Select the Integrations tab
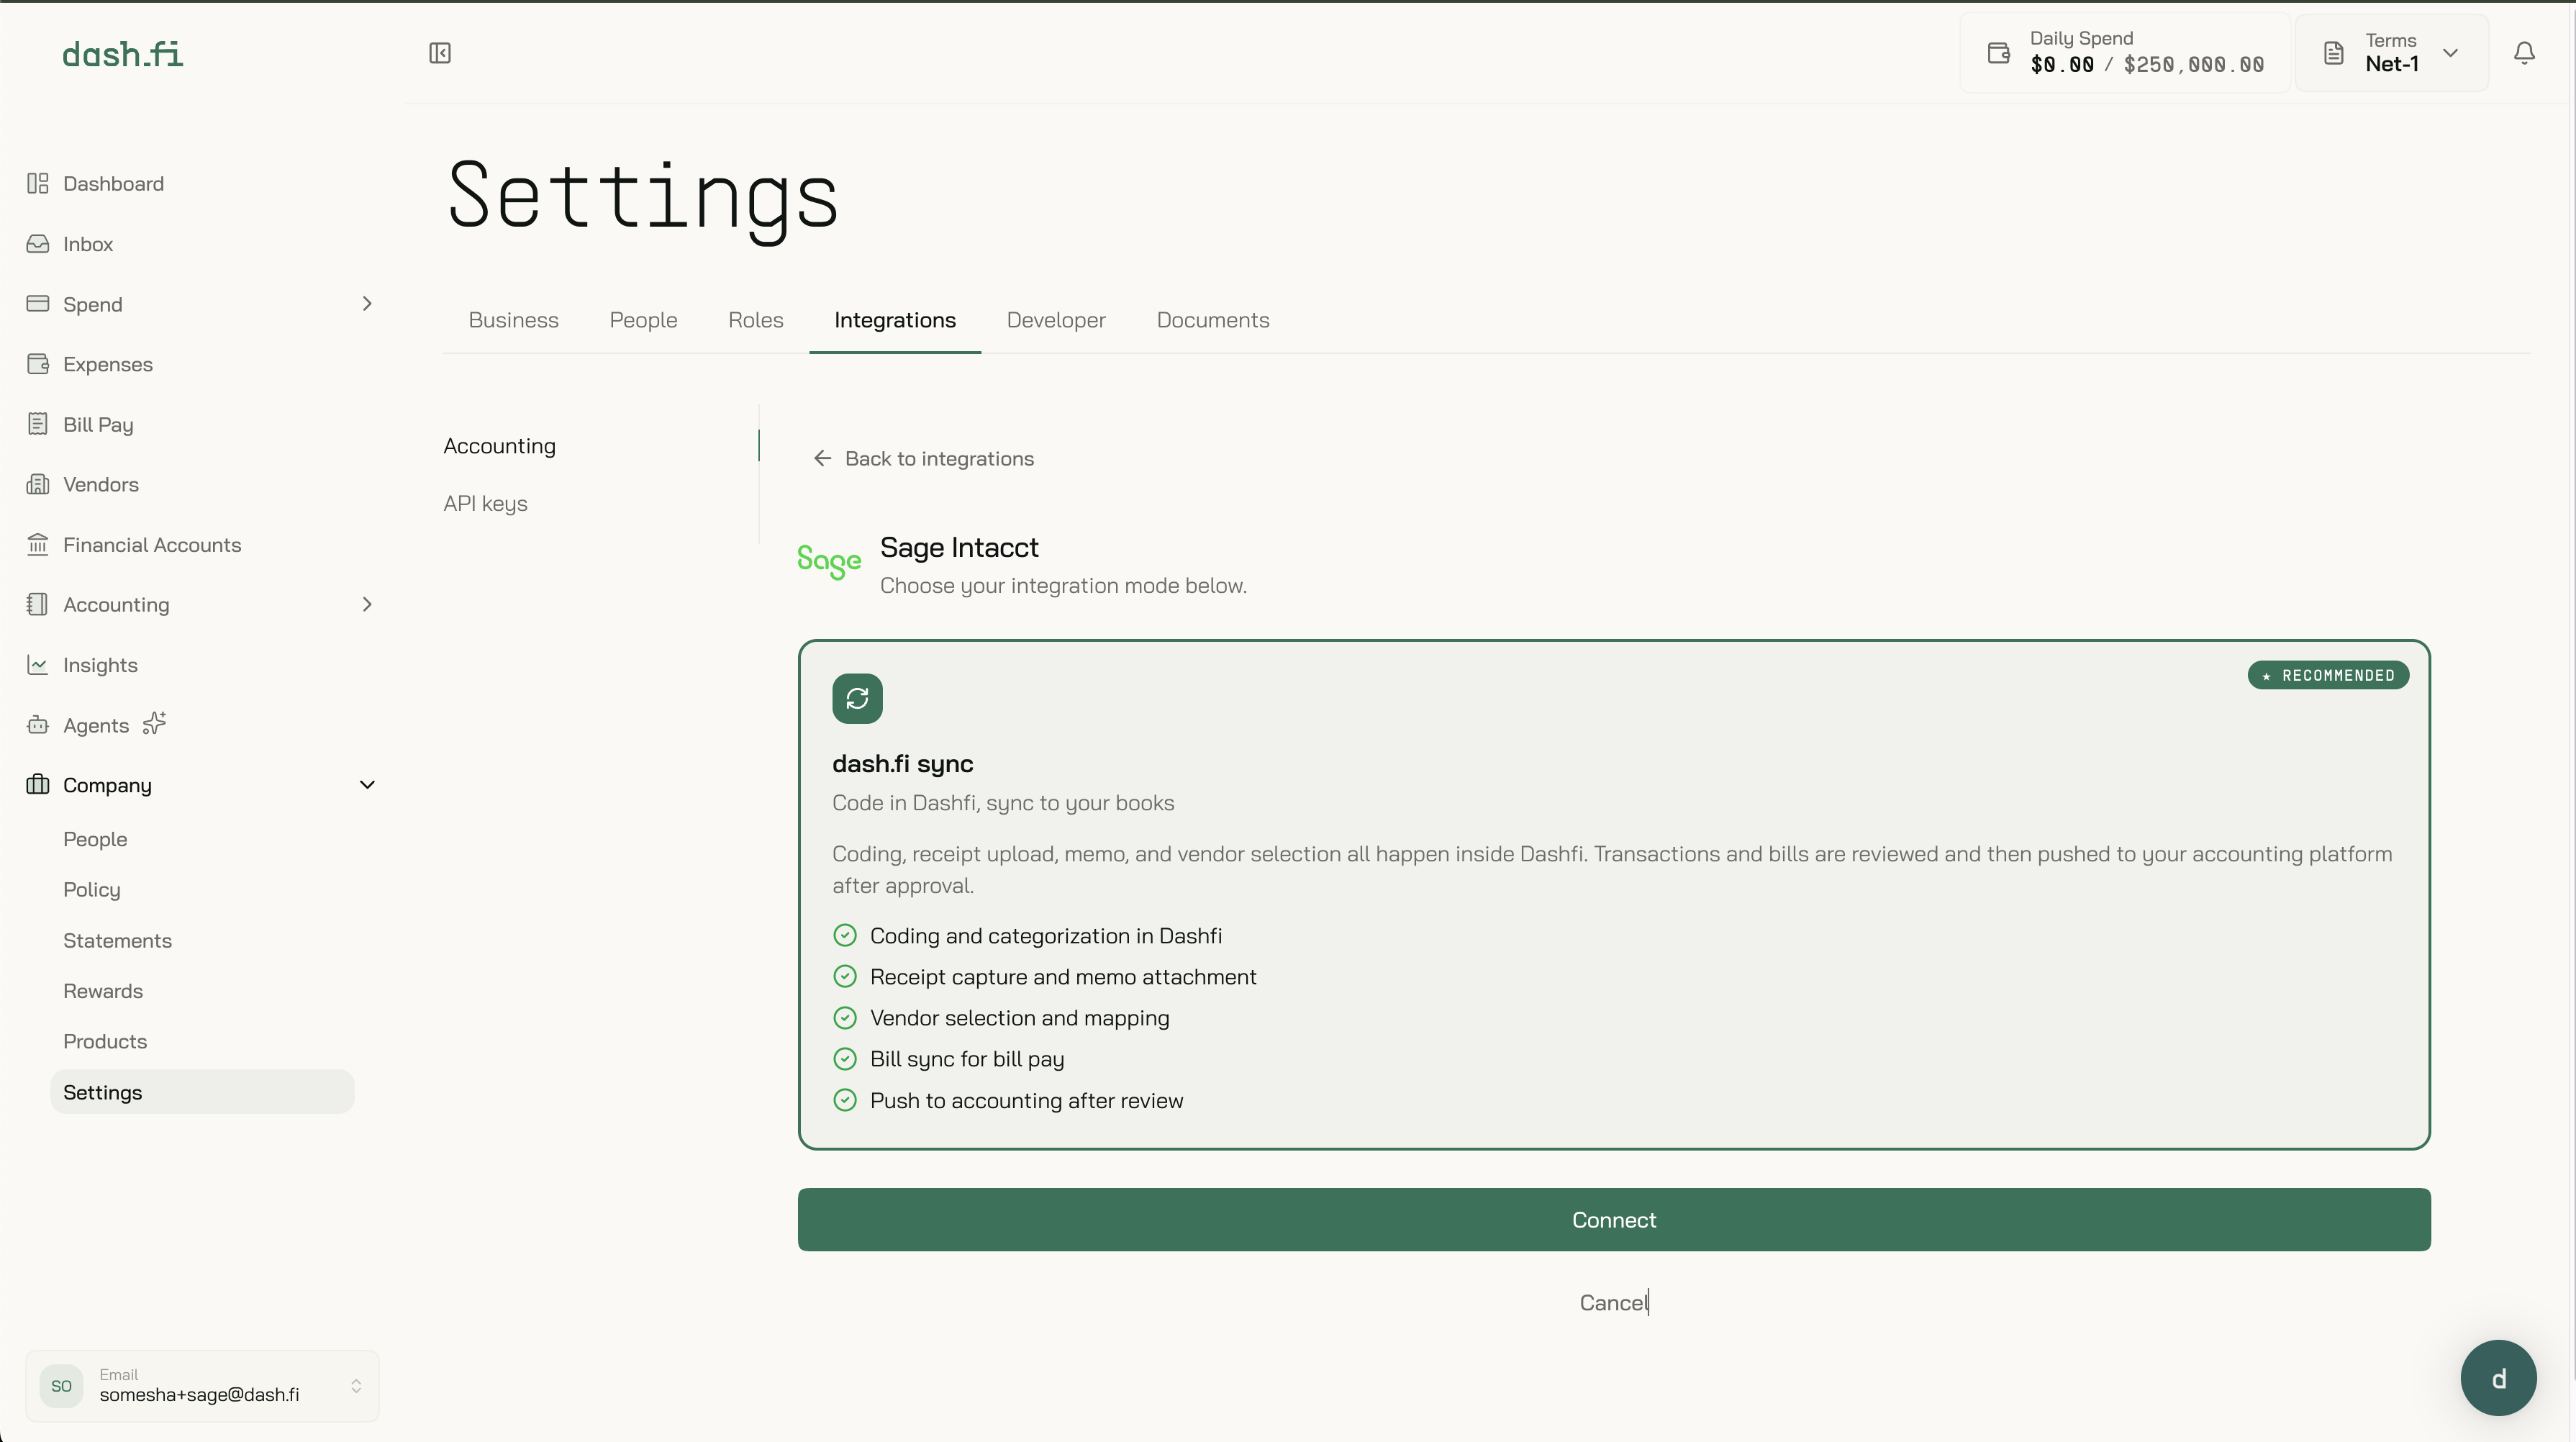 895,320
